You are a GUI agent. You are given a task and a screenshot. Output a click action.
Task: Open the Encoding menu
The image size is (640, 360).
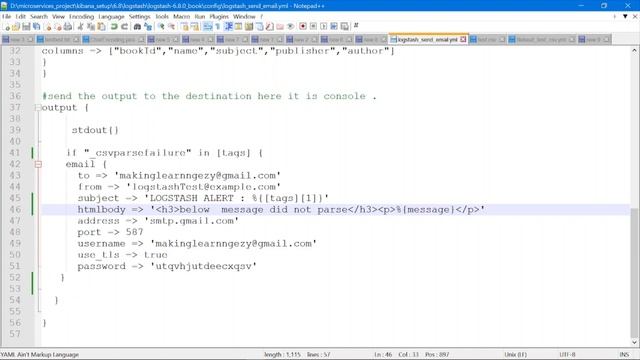[x=81, y=16]
